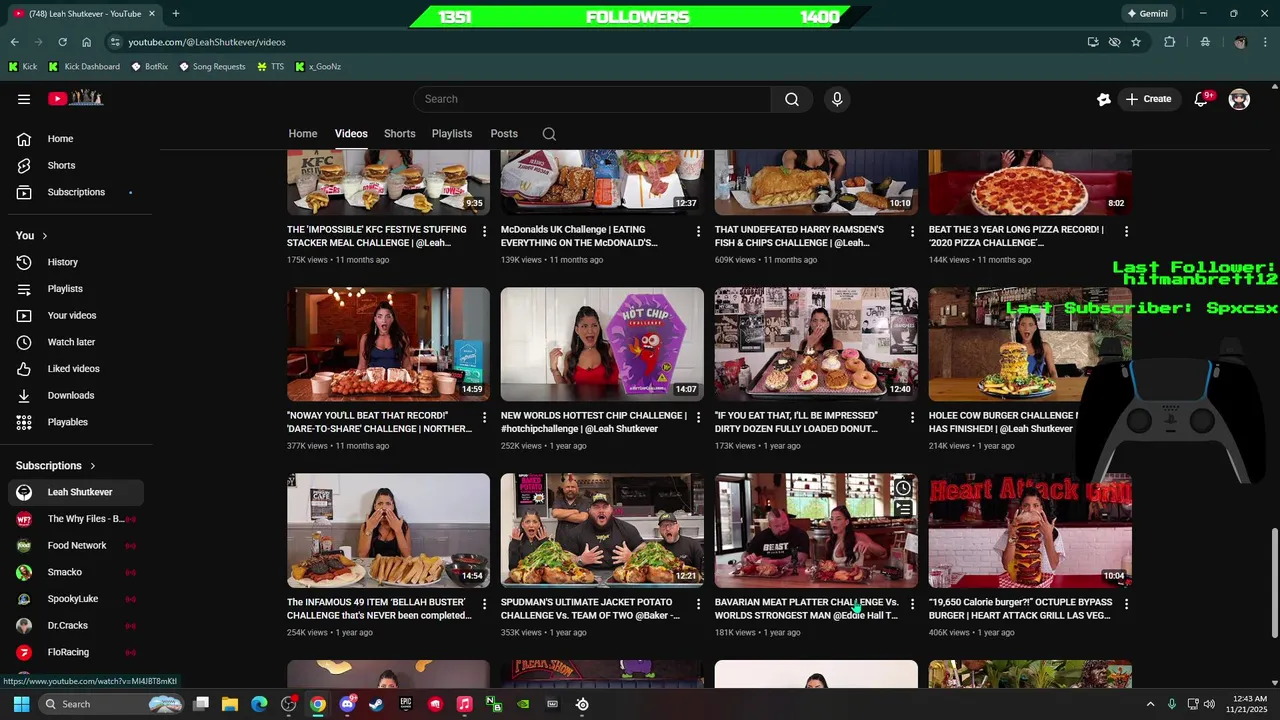
Task: Open options for Octuple Bypass Burger video
Action: click(1126, 604)
